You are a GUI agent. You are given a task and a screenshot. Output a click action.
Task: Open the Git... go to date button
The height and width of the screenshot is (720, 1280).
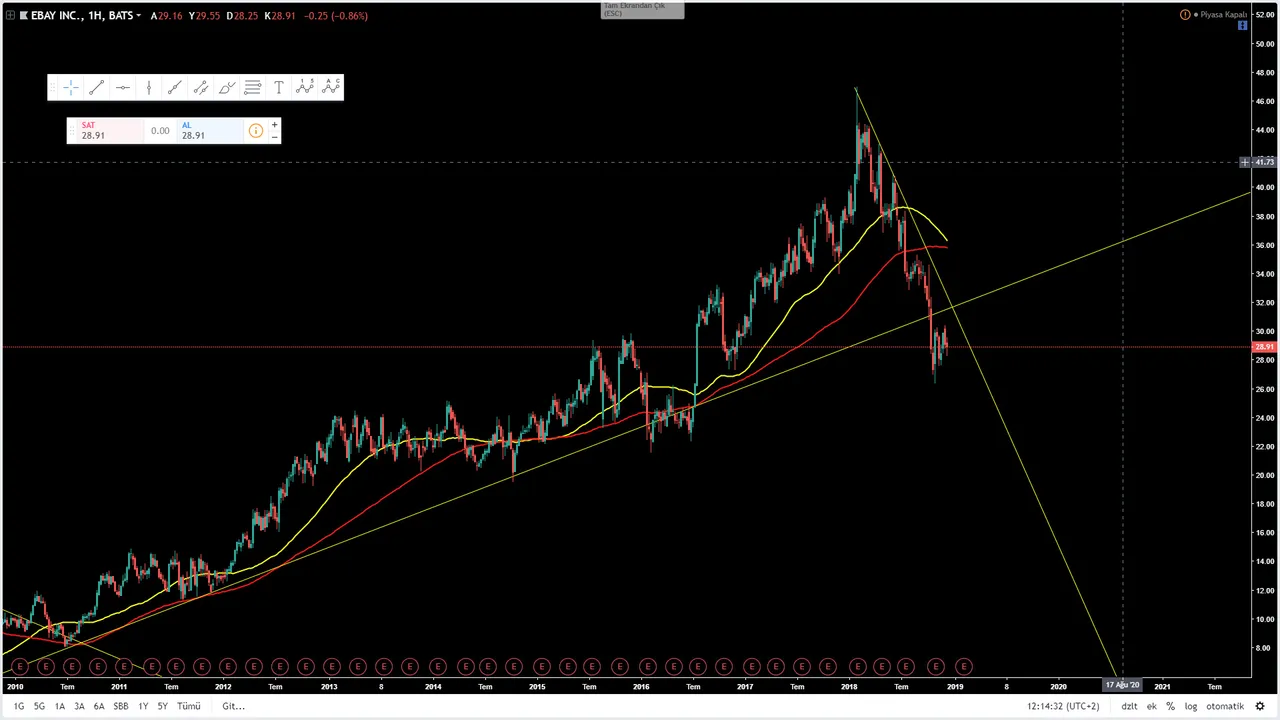(233, 706)
